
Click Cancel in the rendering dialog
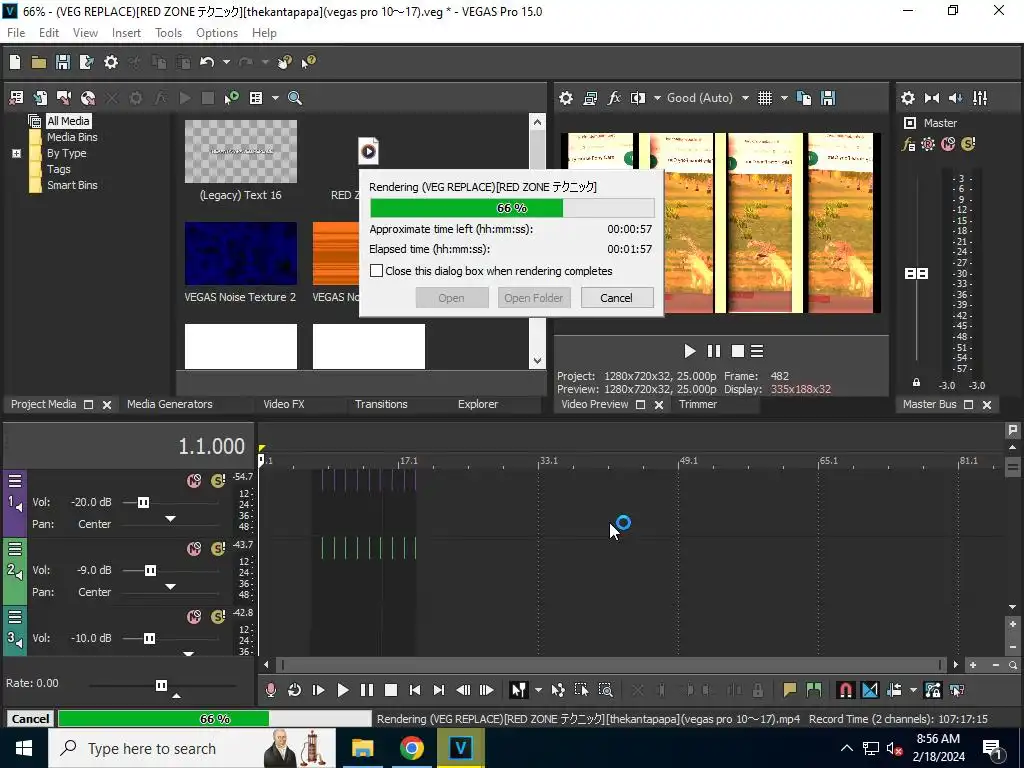616,298
